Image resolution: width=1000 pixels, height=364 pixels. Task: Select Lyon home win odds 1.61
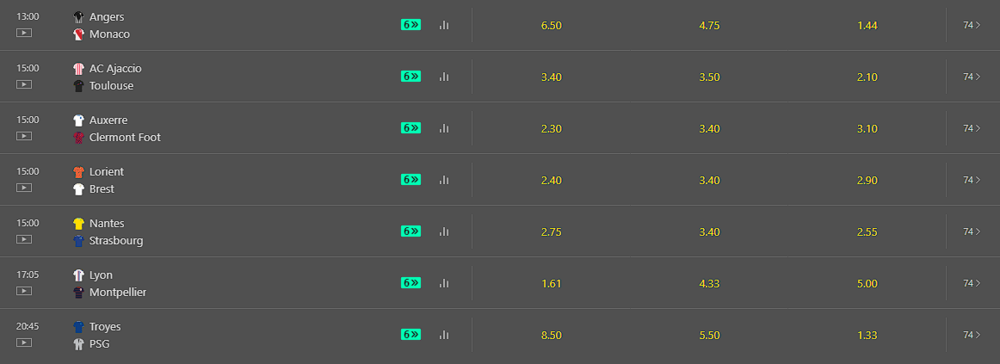(x=551, y=284)
